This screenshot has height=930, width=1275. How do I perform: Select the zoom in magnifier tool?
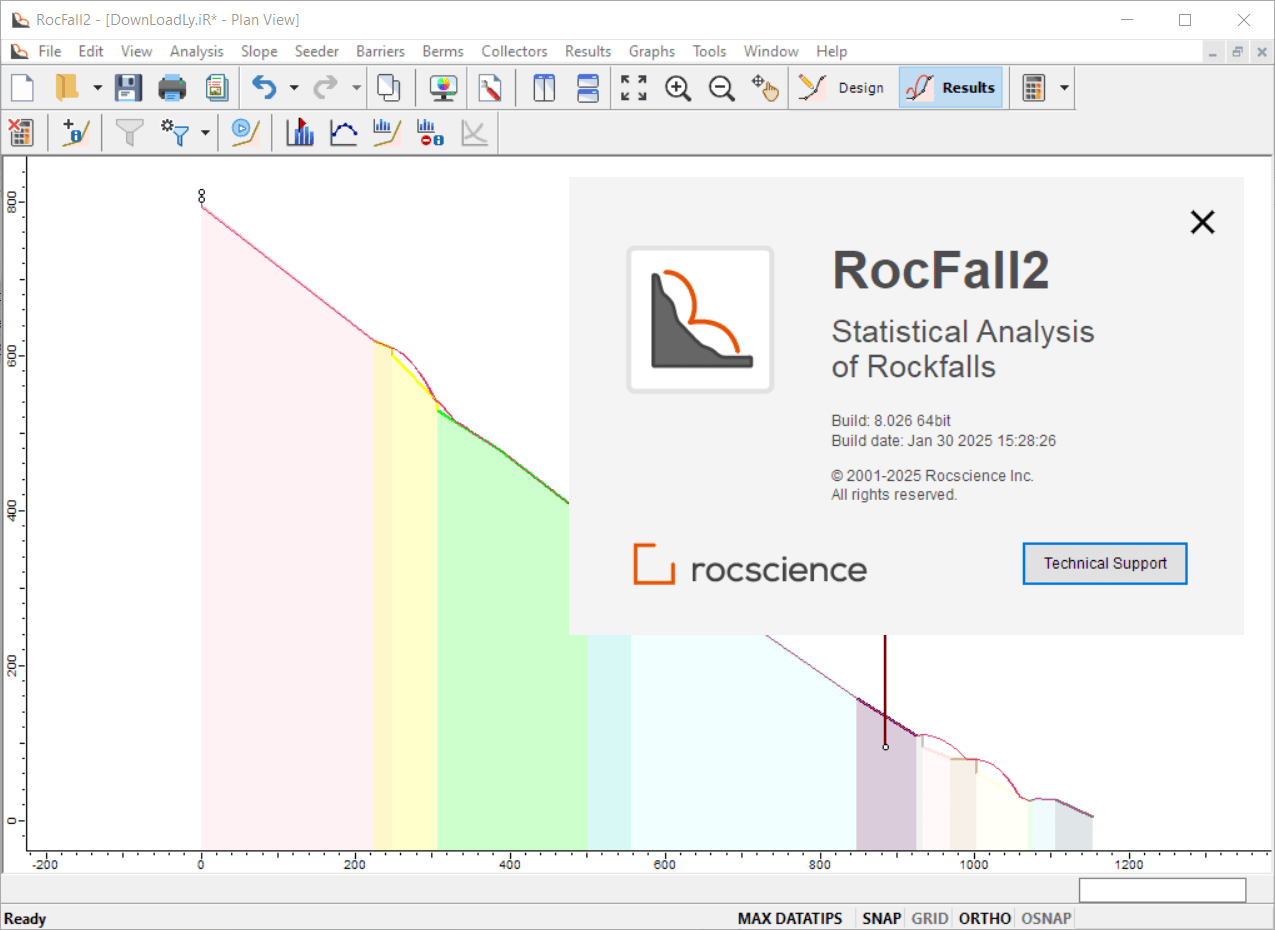[x=678, y=88]
